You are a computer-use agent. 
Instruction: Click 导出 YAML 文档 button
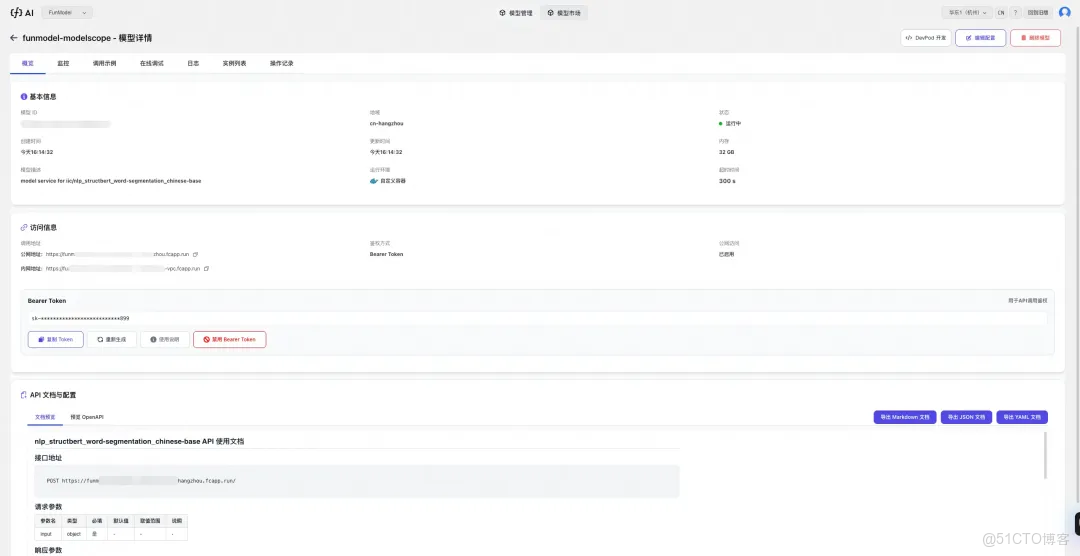[x=1021, y=417]
